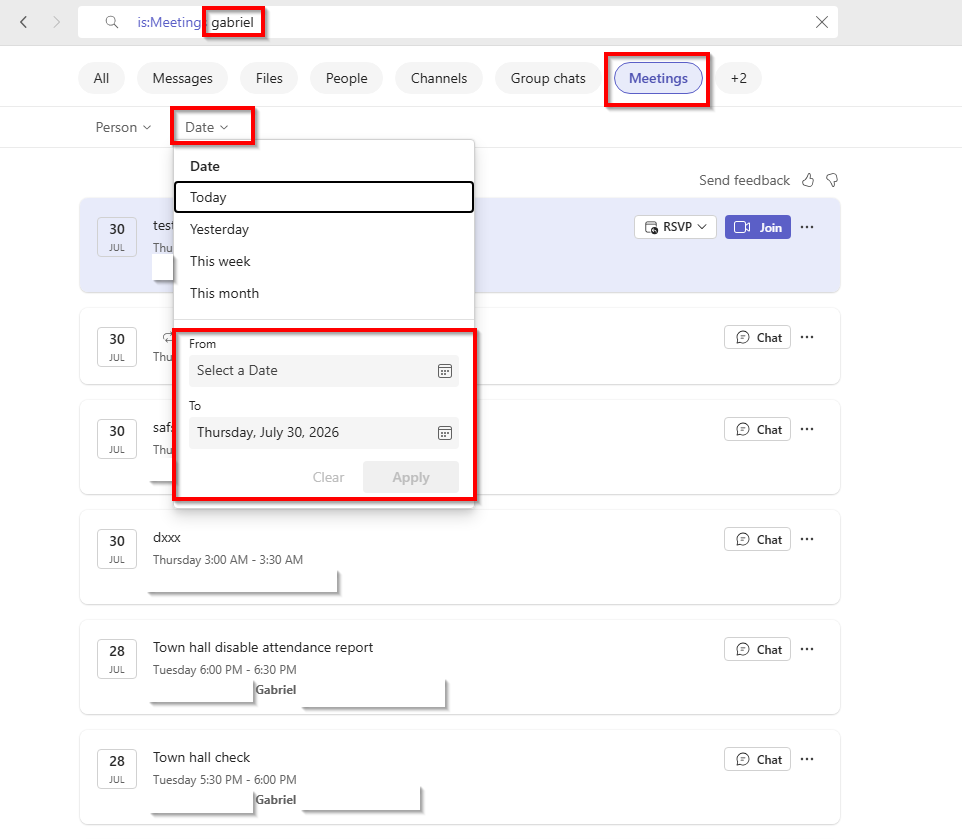Open the dxxx meeting result
Viewport: 962px width, 839px height.
tap(460, 557)
